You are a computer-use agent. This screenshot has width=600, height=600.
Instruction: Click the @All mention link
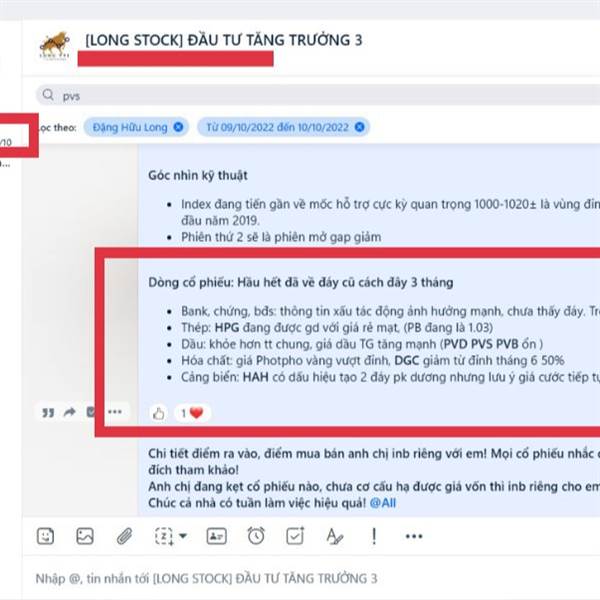383,503
